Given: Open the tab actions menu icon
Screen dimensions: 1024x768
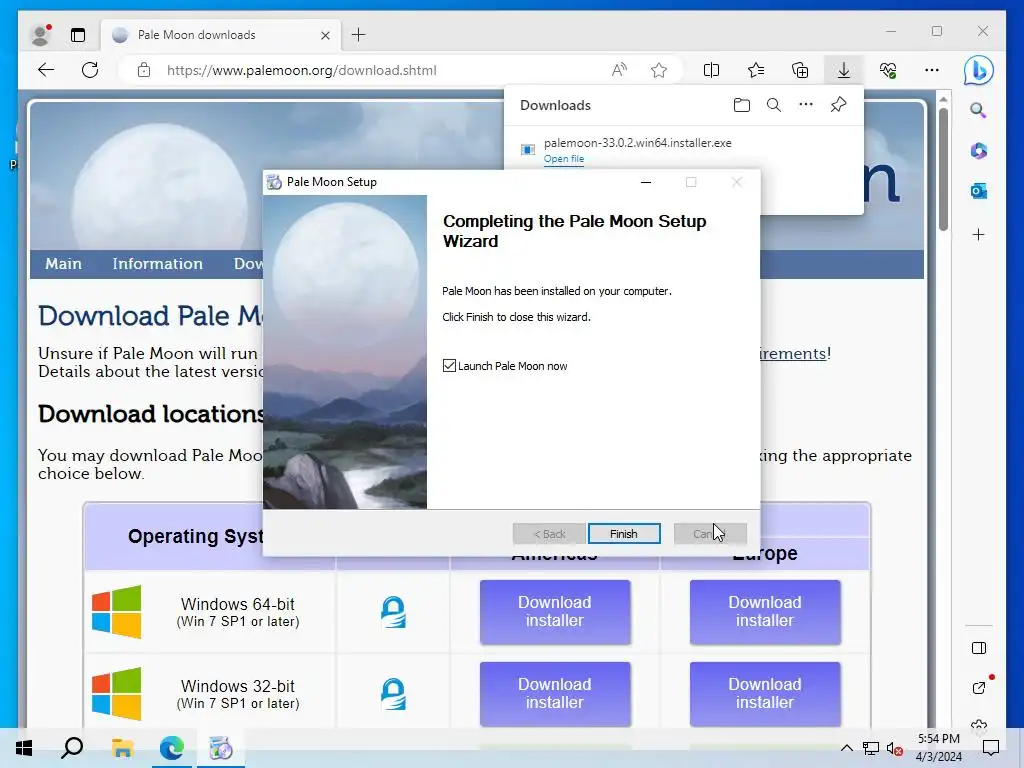Looking at the screenshot, I should tap(78, 35).
